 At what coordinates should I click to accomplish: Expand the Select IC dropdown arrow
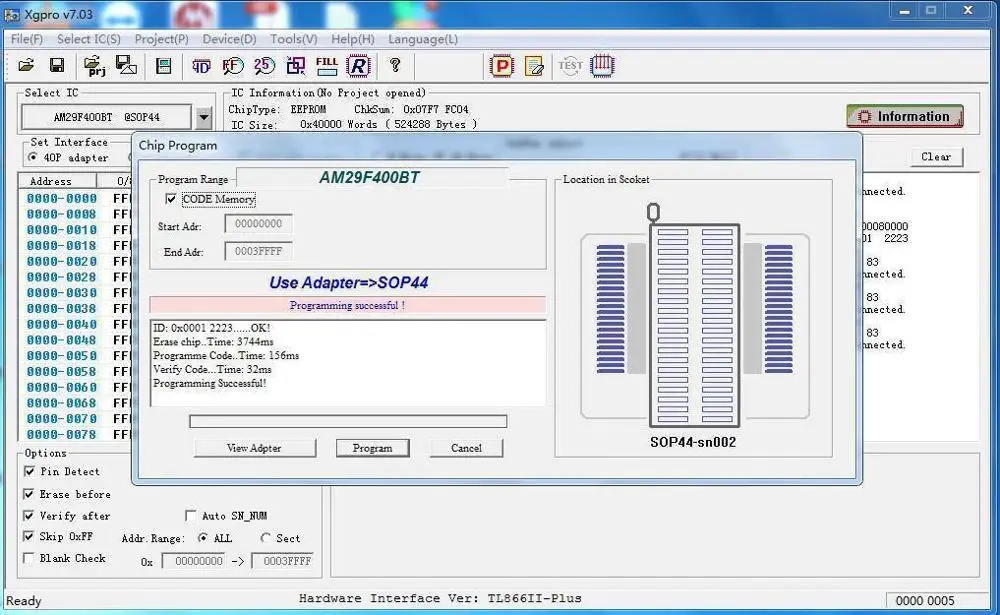(x=203, y=117)
